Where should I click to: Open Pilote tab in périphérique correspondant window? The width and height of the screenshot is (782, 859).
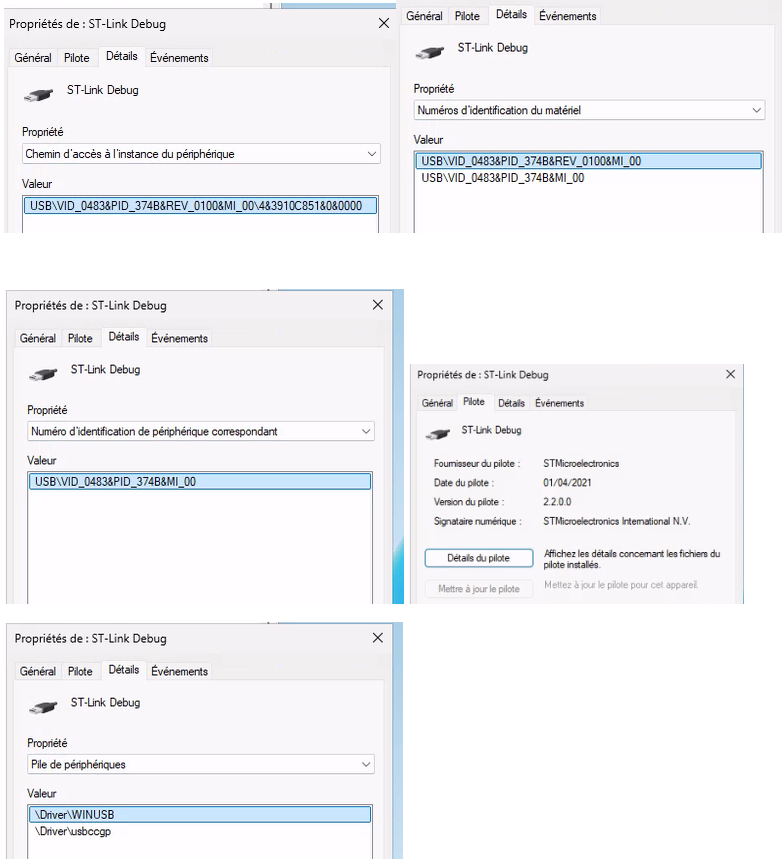tap(80, 338)
